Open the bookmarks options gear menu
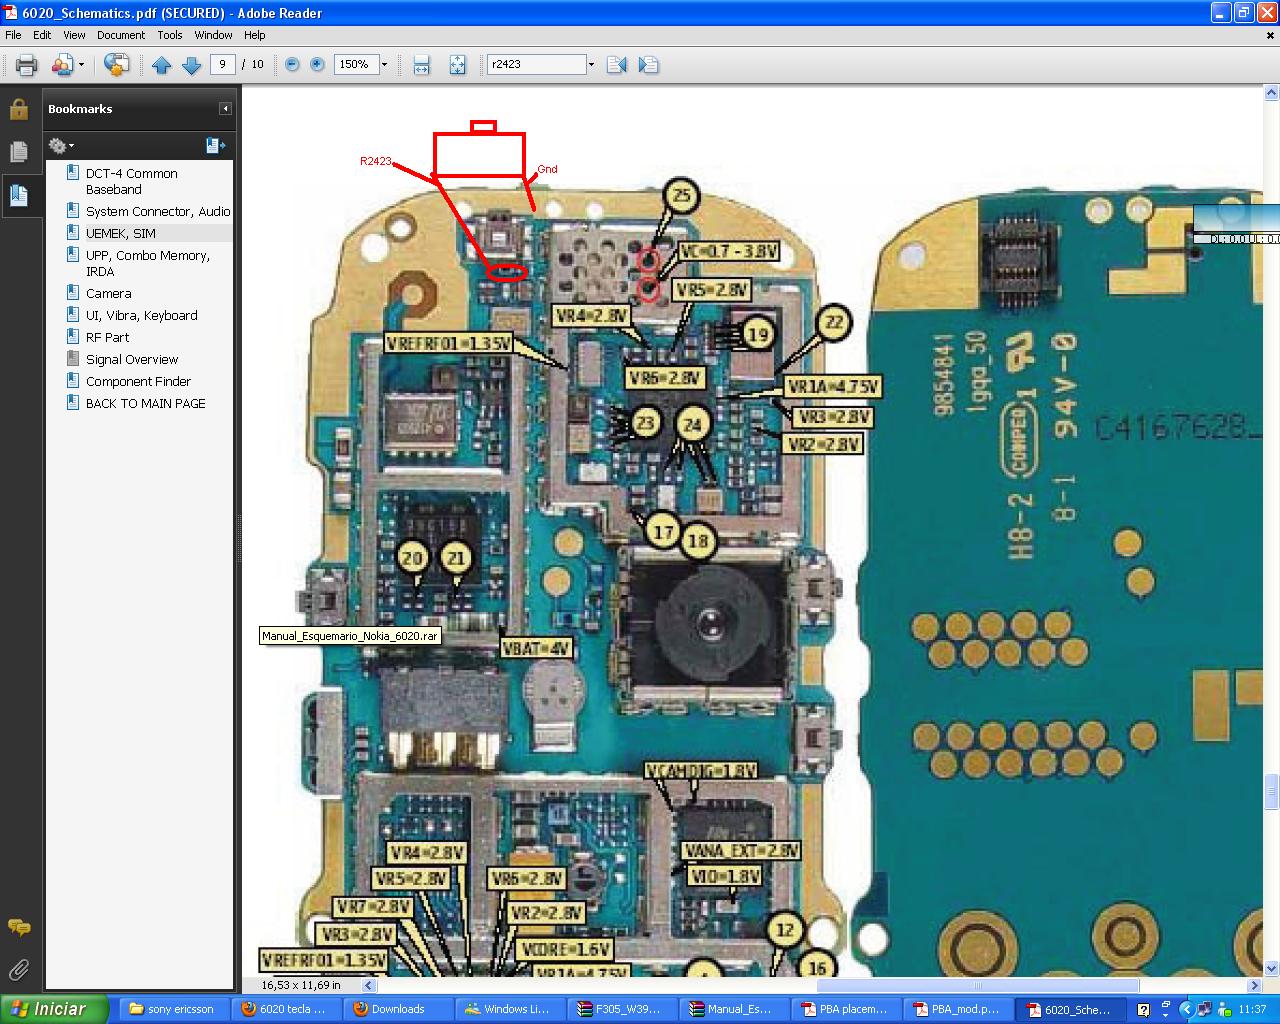Image resolution: width=1280 pixels, height=1024 pixels. (x=60, y=146)
